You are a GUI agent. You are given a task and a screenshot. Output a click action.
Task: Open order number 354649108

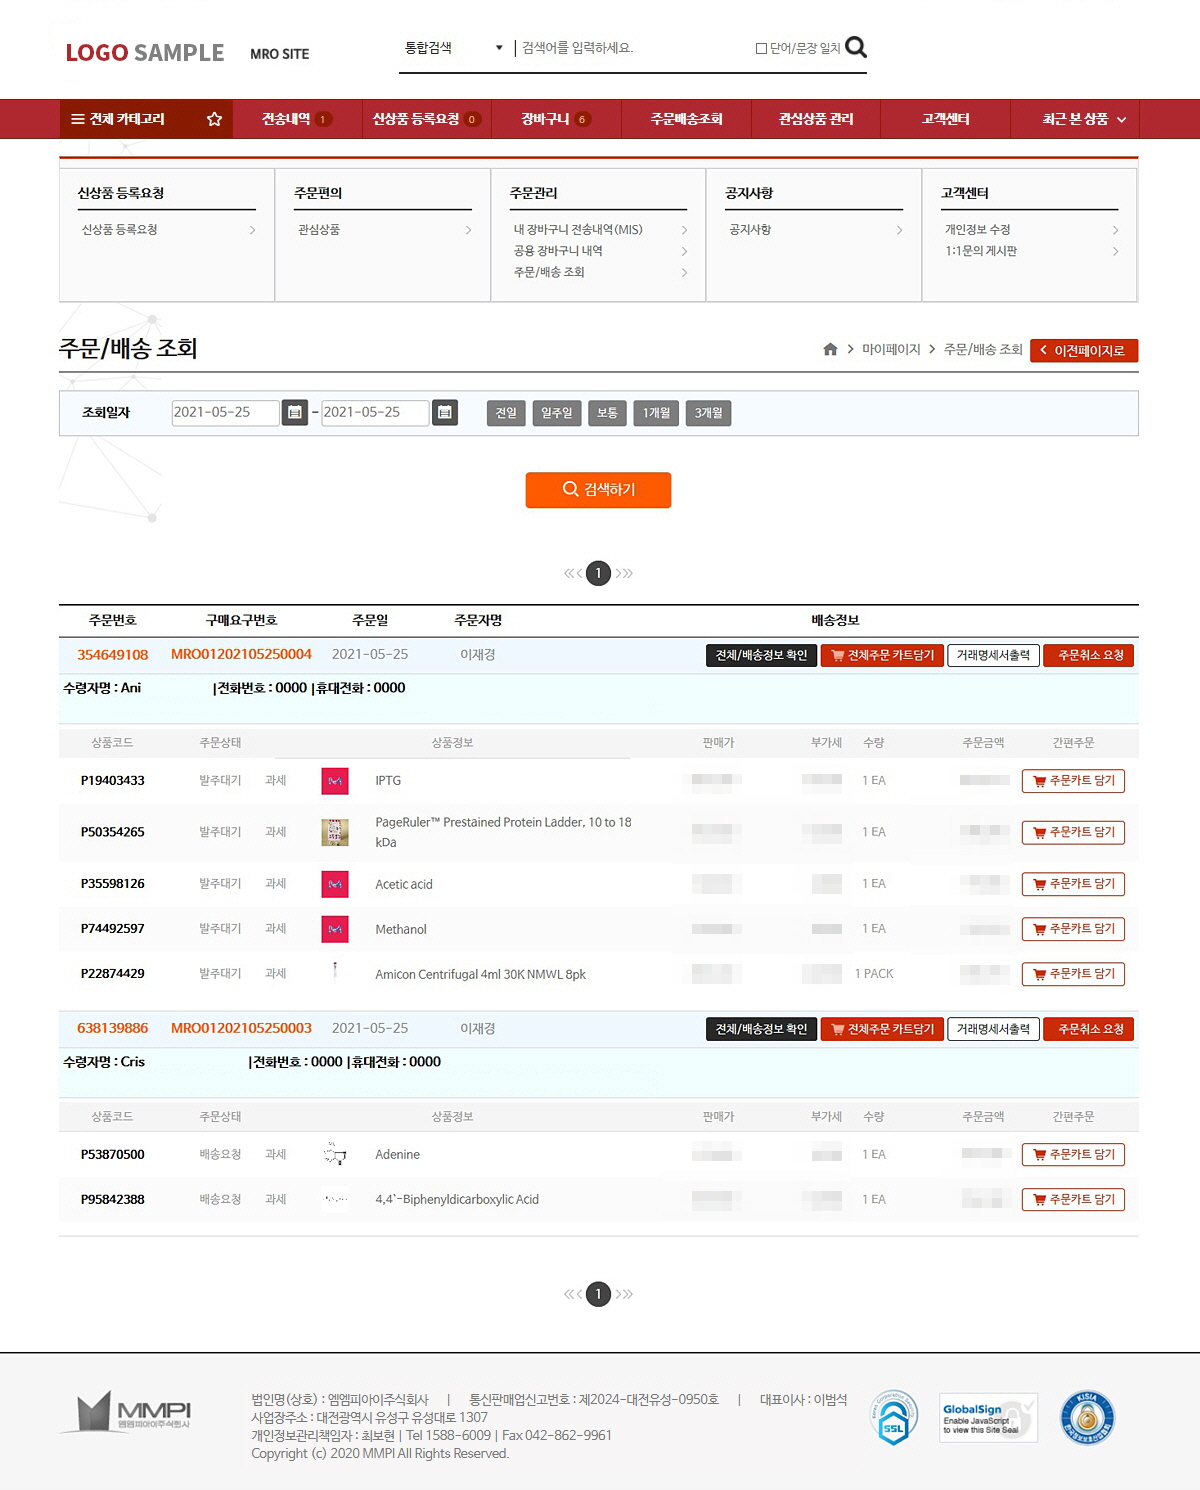pos(113,655)
